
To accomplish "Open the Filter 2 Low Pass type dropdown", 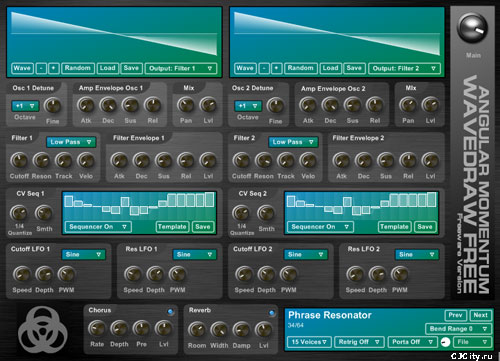I will point(293,142).
